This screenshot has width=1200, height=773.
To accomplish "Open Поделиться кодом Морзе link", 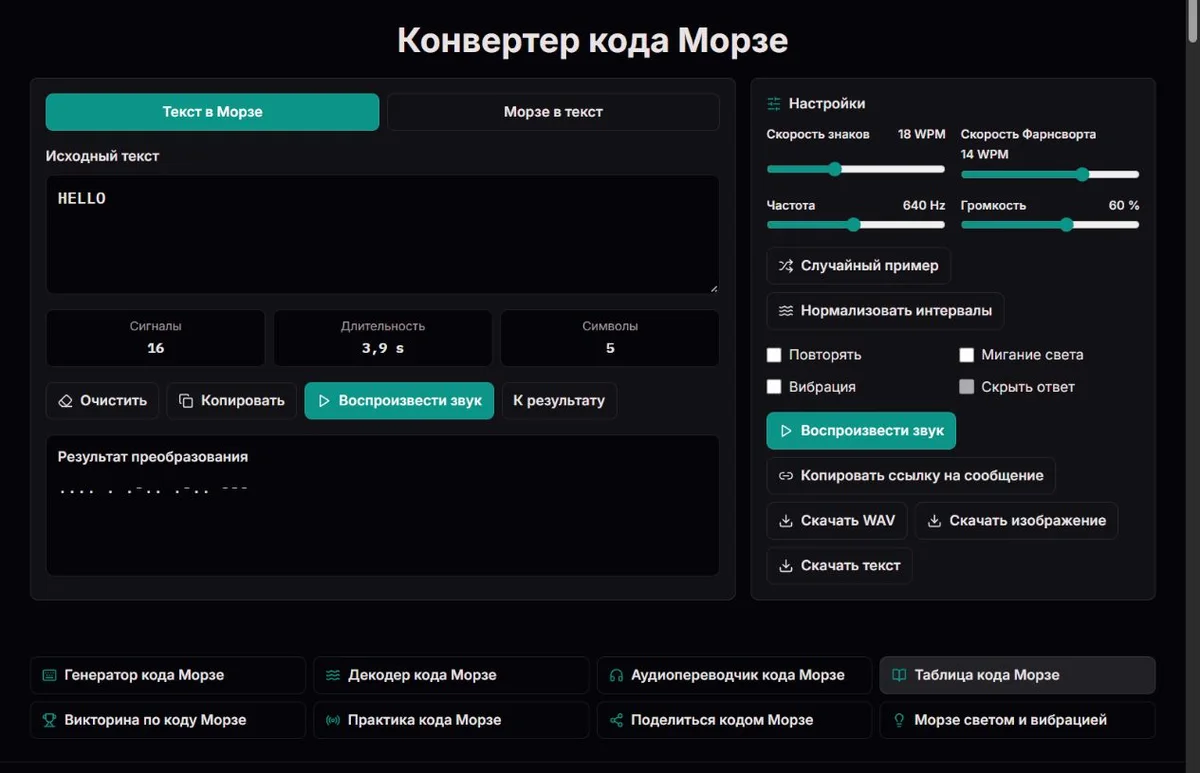I will click(x=734, y=720).
